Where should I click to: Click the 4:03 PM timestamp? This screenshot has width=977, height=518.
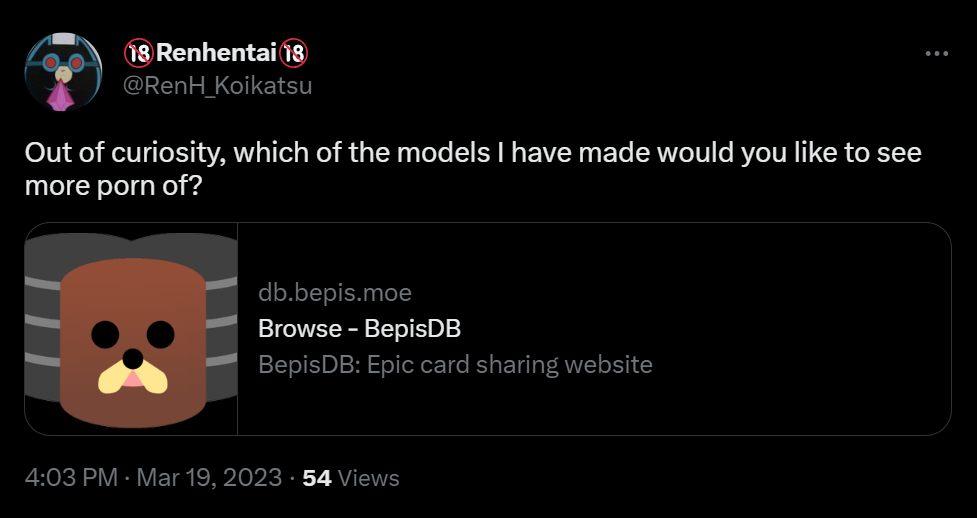71,478
